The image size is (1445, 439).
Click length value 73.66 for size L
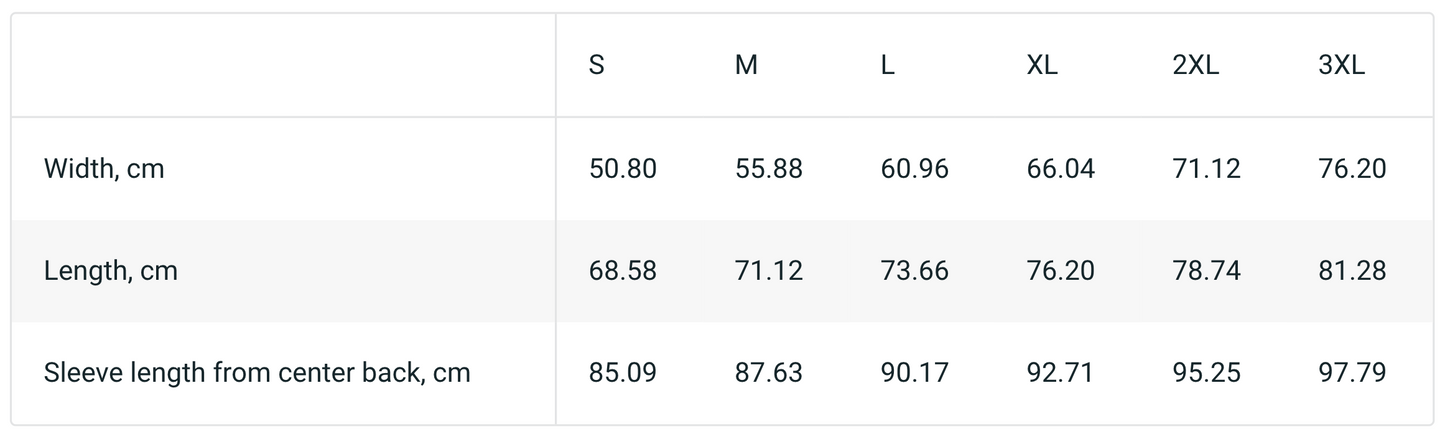pos(915,271)
